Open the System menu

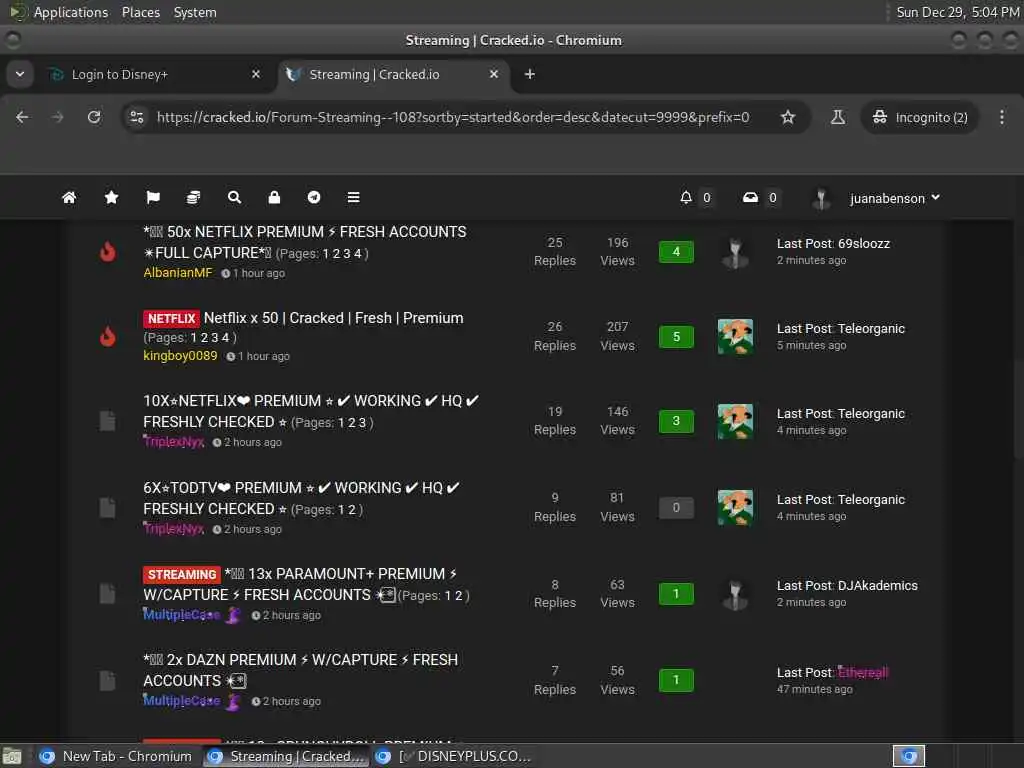tap(195, 12)
